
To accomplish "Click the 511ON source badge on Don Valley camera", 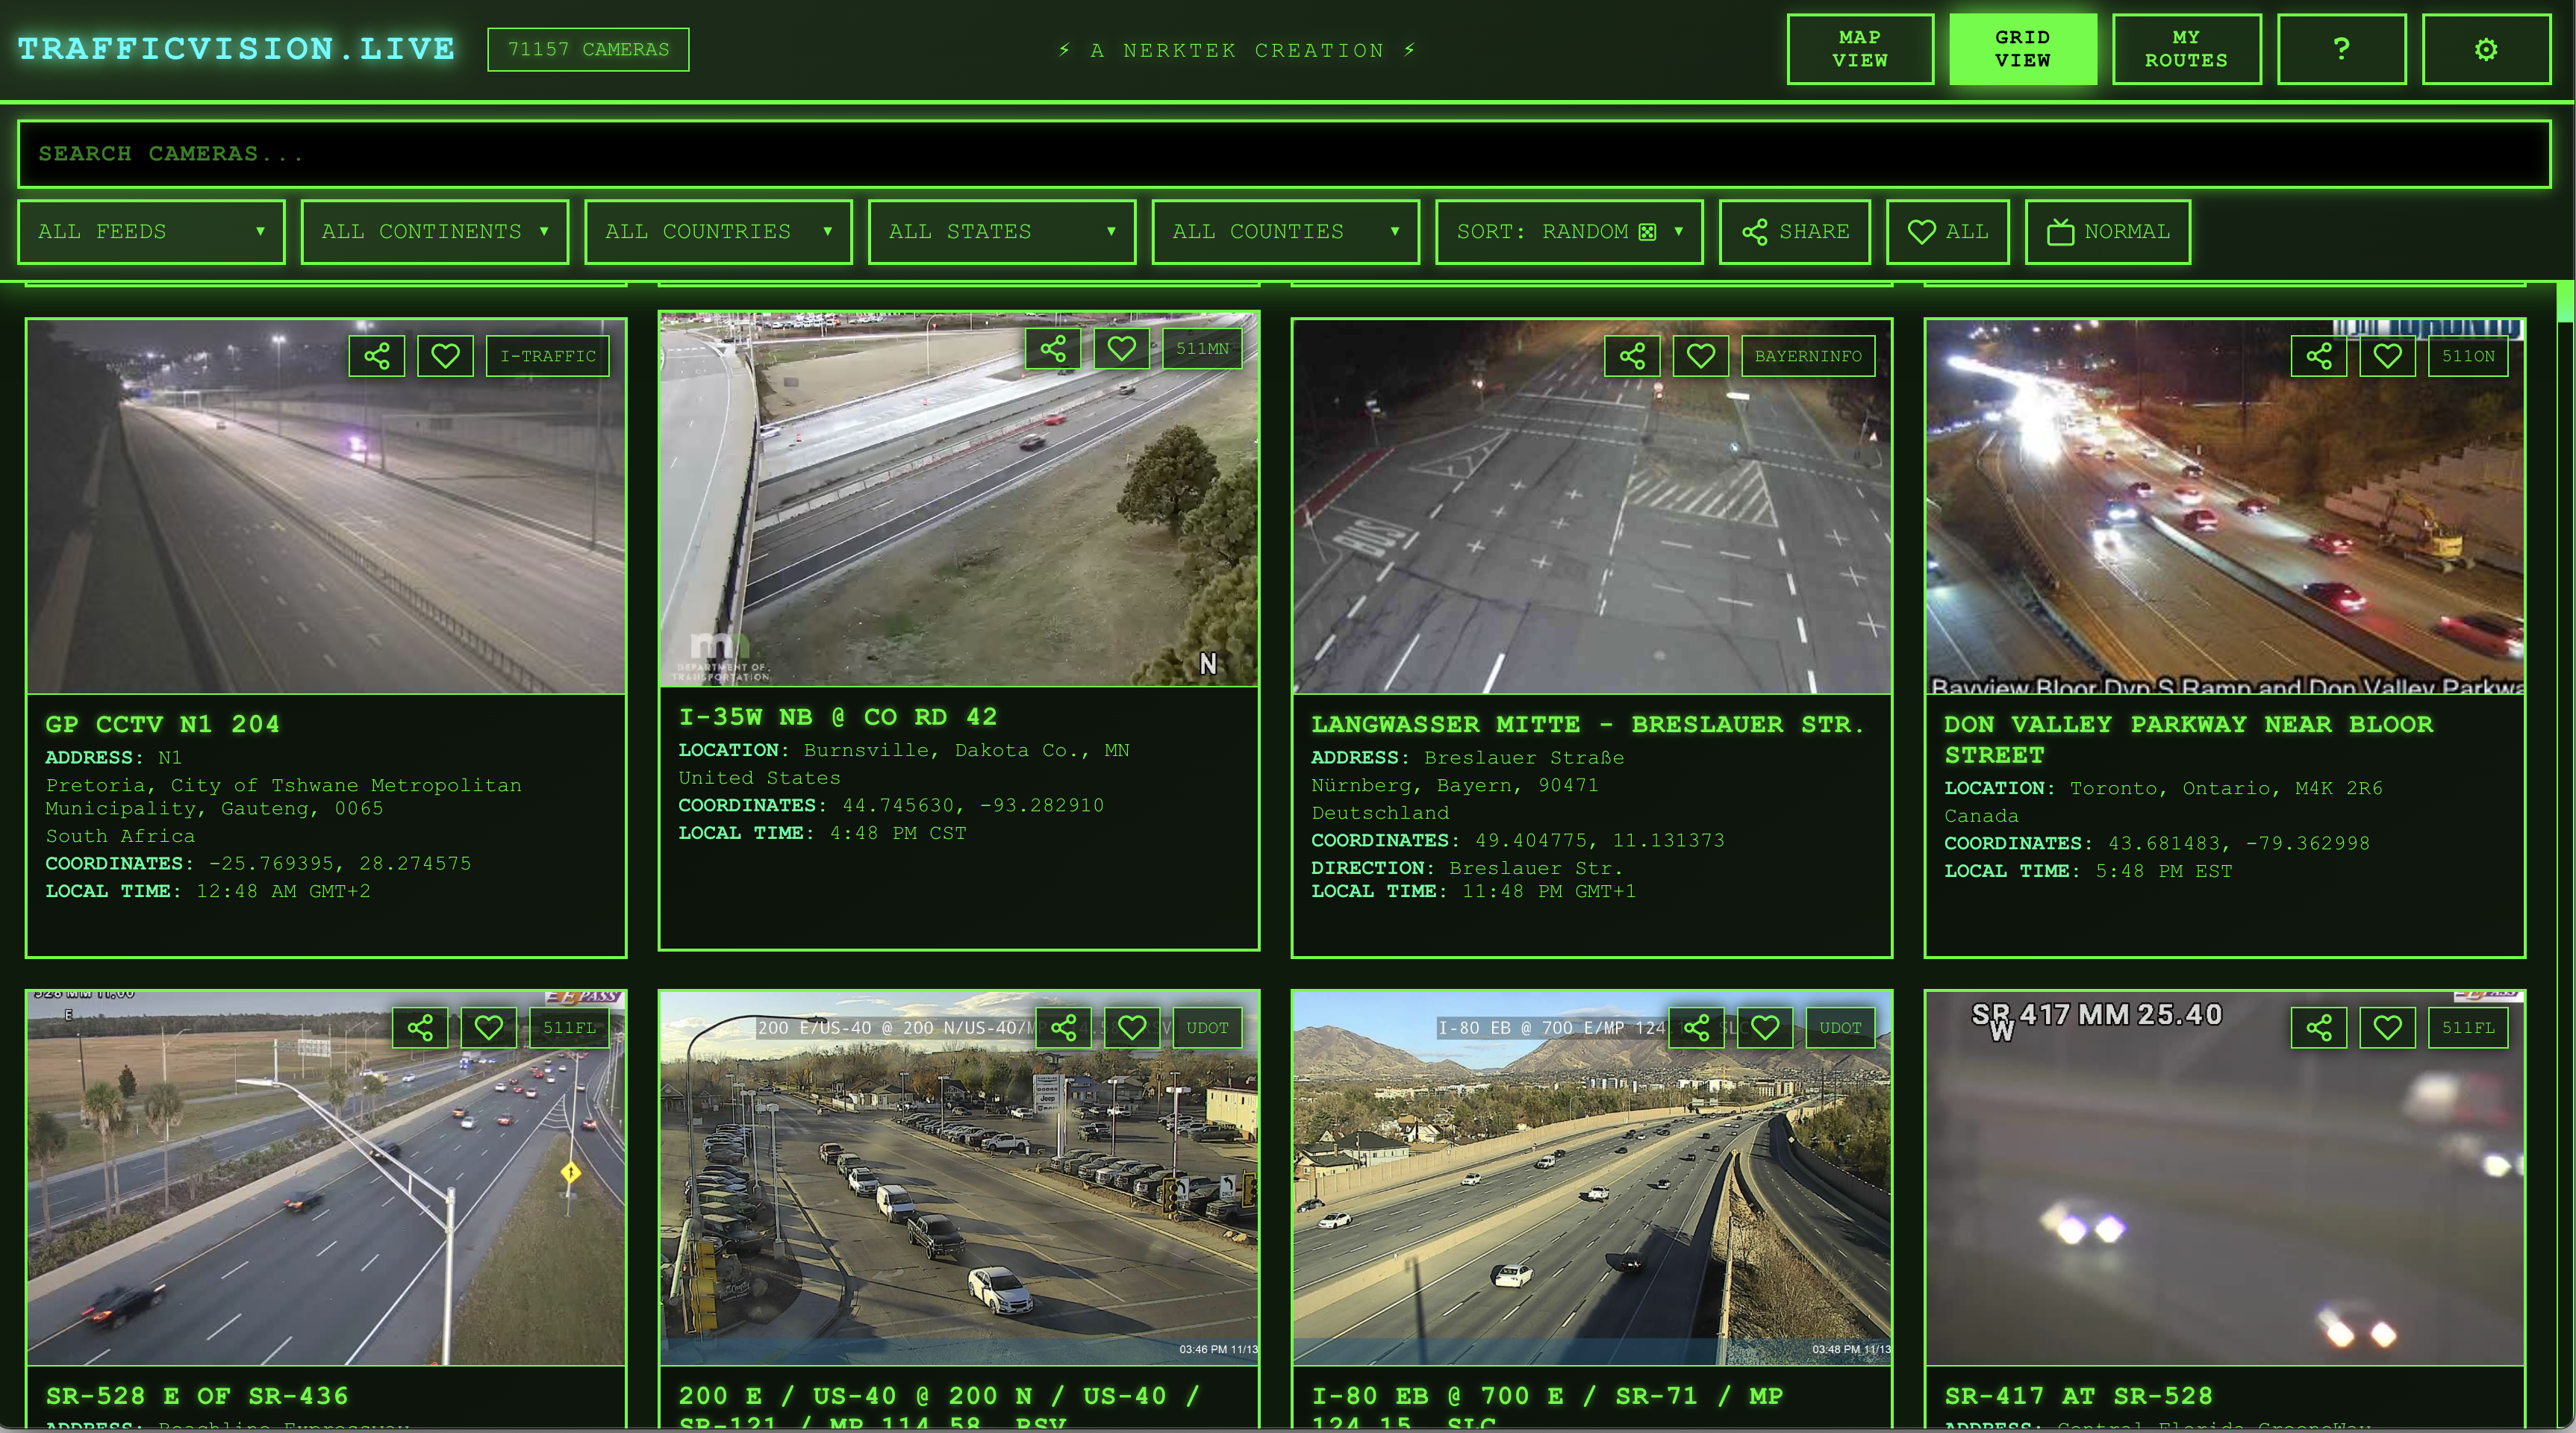I will [x=2469, y=355].
